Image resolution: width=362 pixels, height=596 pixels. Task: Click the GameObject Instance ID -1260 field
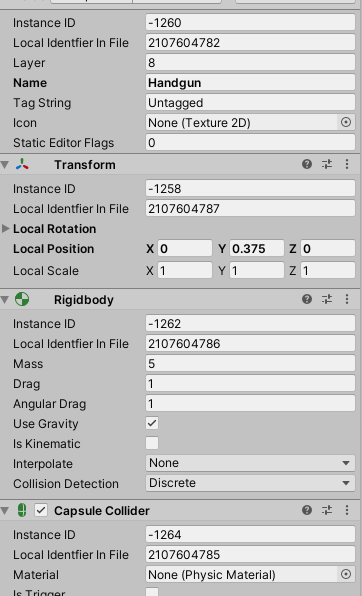[x=250, y=22]
